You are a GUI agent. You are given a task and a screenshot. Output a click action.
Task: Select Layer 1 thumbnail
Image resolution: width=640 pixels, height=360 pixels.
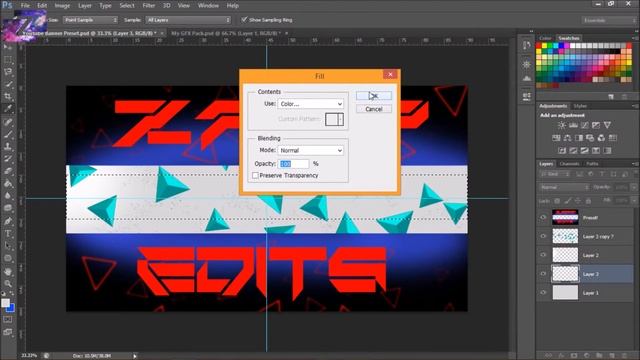pyautogui.click(x=565, y=293)
